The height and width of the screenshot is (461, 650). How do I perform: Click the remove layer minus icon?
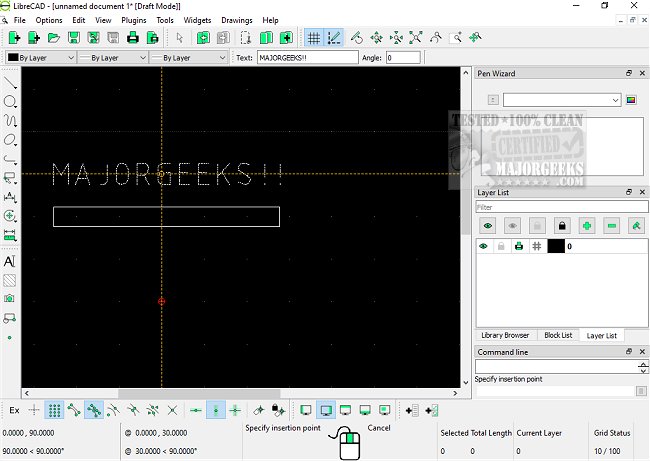coord(611,226)
